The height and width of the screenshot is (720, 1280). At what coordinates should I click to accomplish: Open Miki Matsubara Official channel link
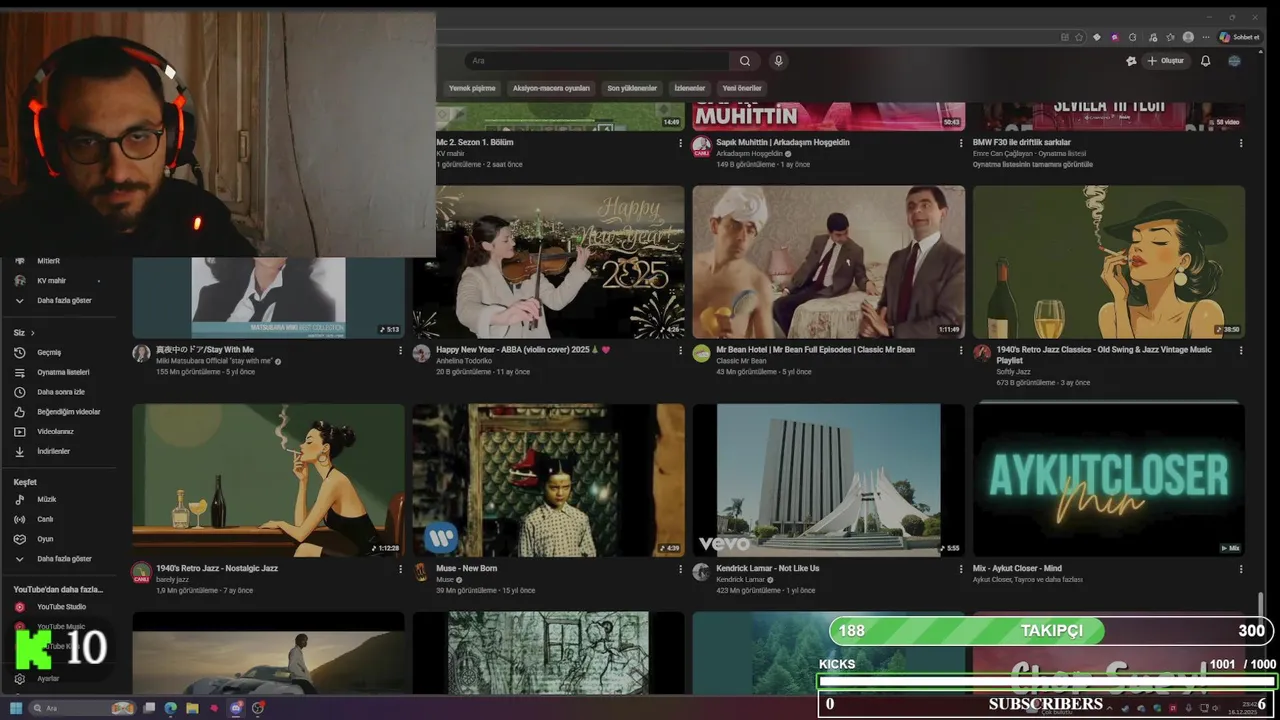(x=214, y=361)
